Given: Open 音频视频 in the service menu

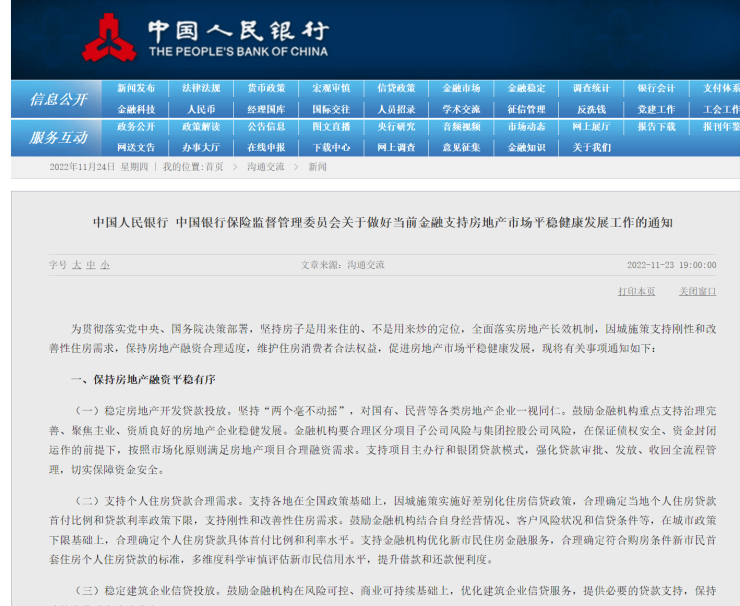Looking at the screenshot, I should (461, 127).
